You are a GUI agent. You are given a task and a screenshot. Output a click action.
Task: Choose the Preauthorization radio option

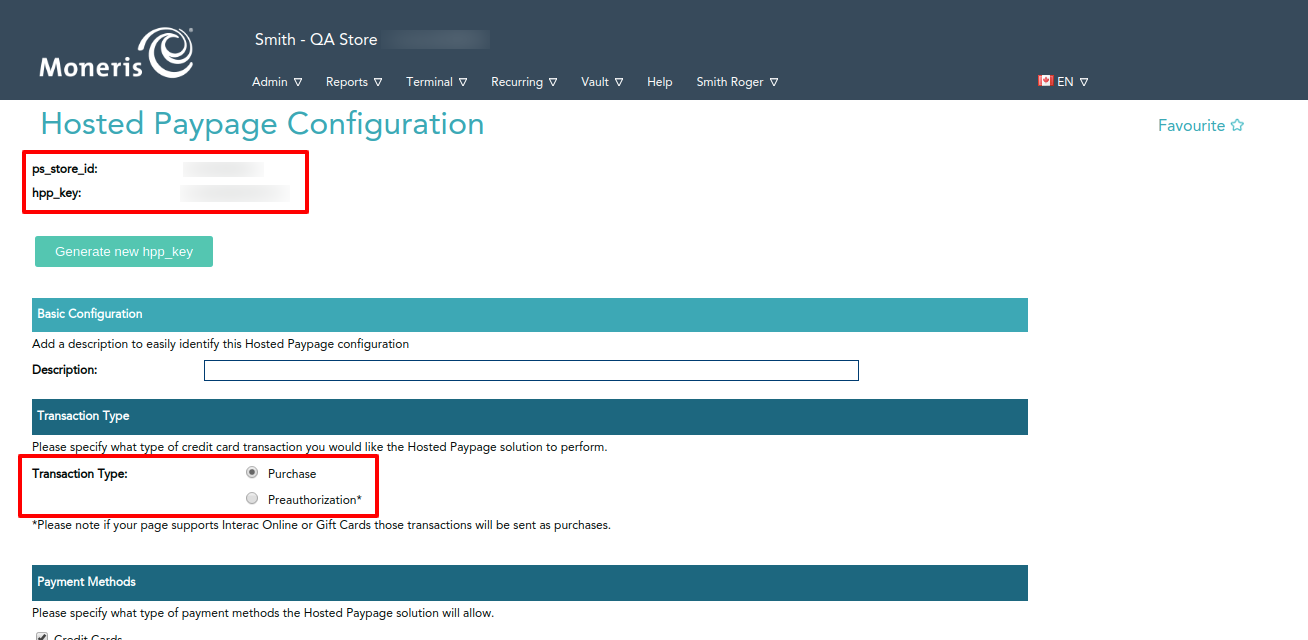click(252, 499)
